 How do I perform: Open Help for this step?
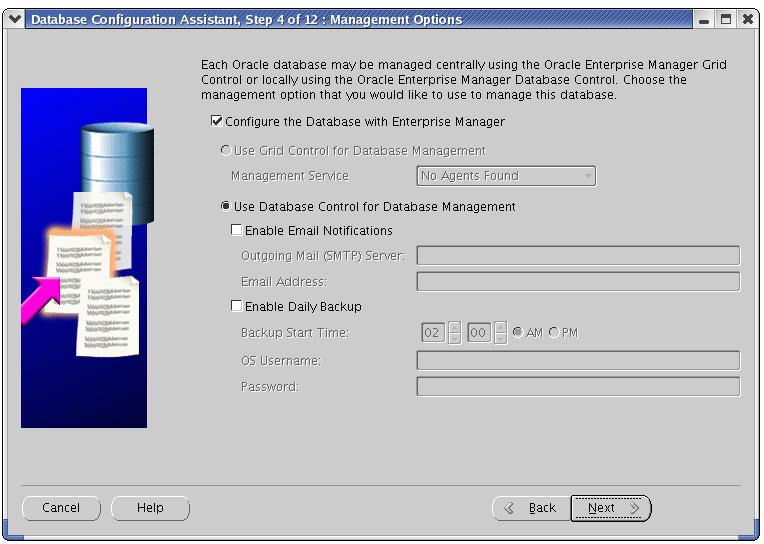tap(150, 508)
